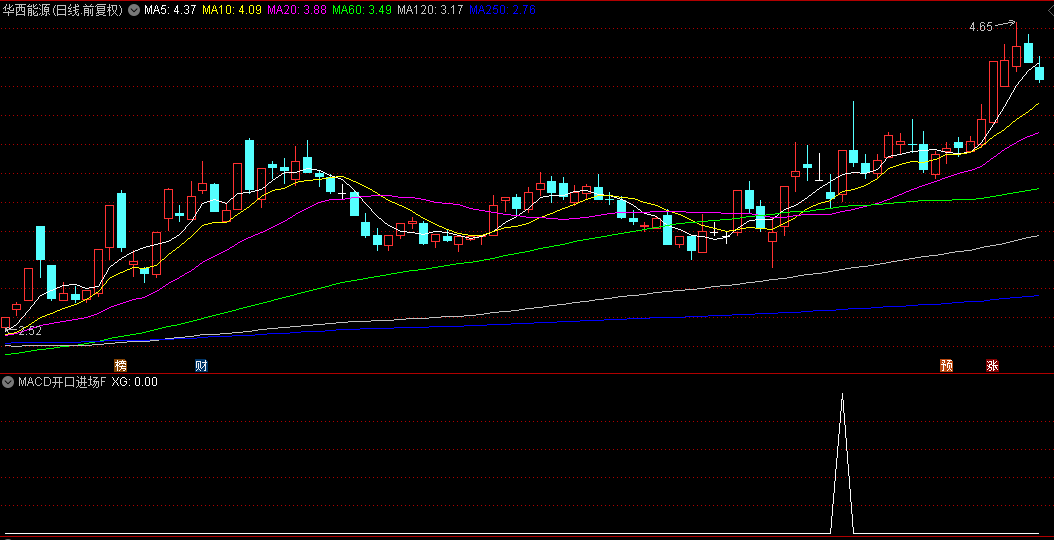Screen dimensions: 1054x540
Task: Open the 榜 ranking marker icon
Action: [120, 366]
